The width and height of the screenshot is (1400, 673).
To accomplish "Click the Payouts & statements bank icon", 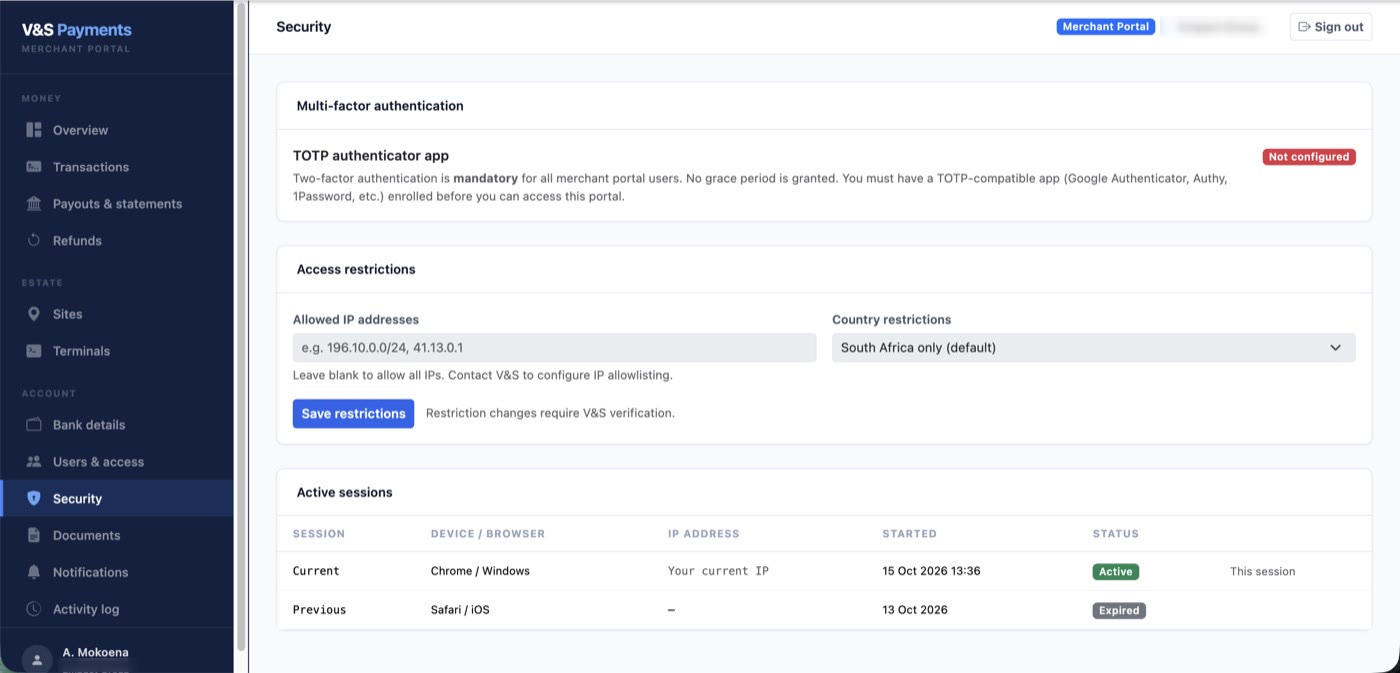I will [x=34, y=204].
